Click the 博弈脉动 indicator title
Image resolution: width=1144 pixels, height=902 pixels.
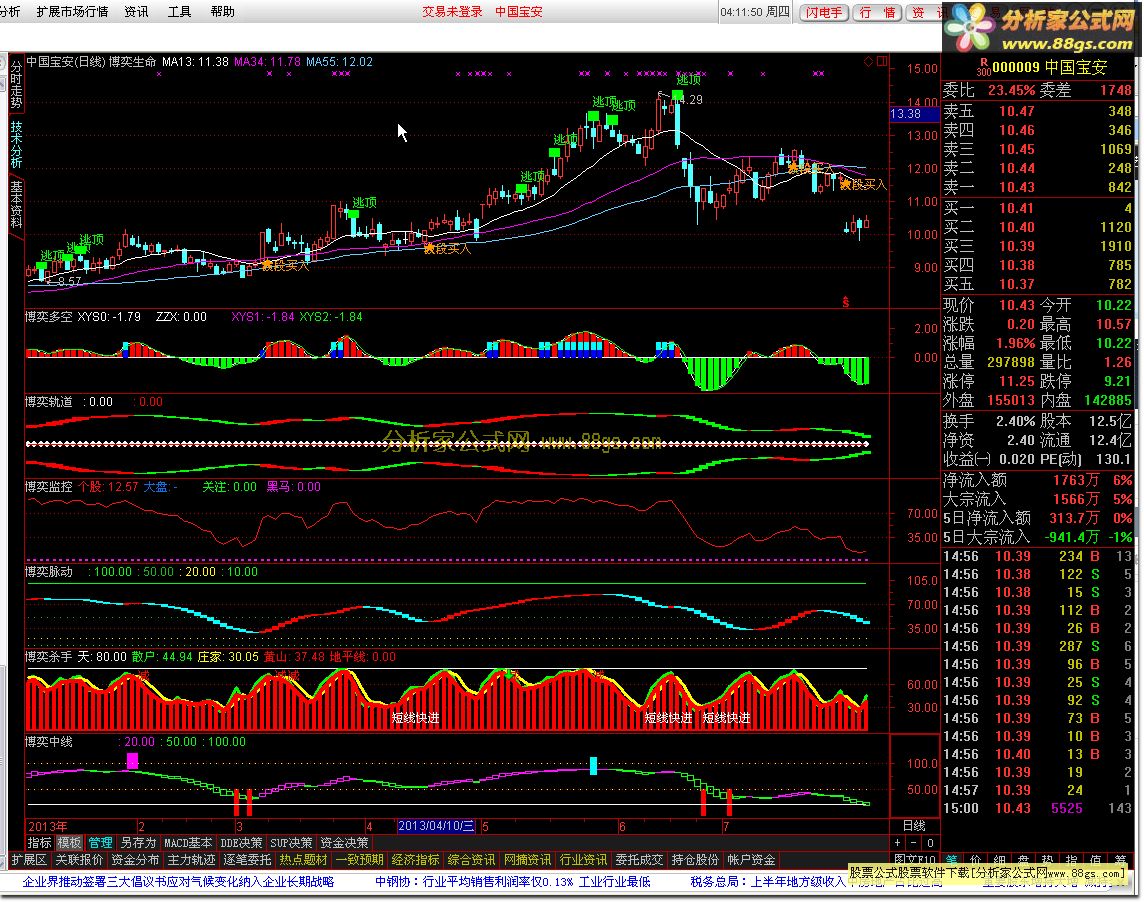pyautogui.click(x=48, y=571)
